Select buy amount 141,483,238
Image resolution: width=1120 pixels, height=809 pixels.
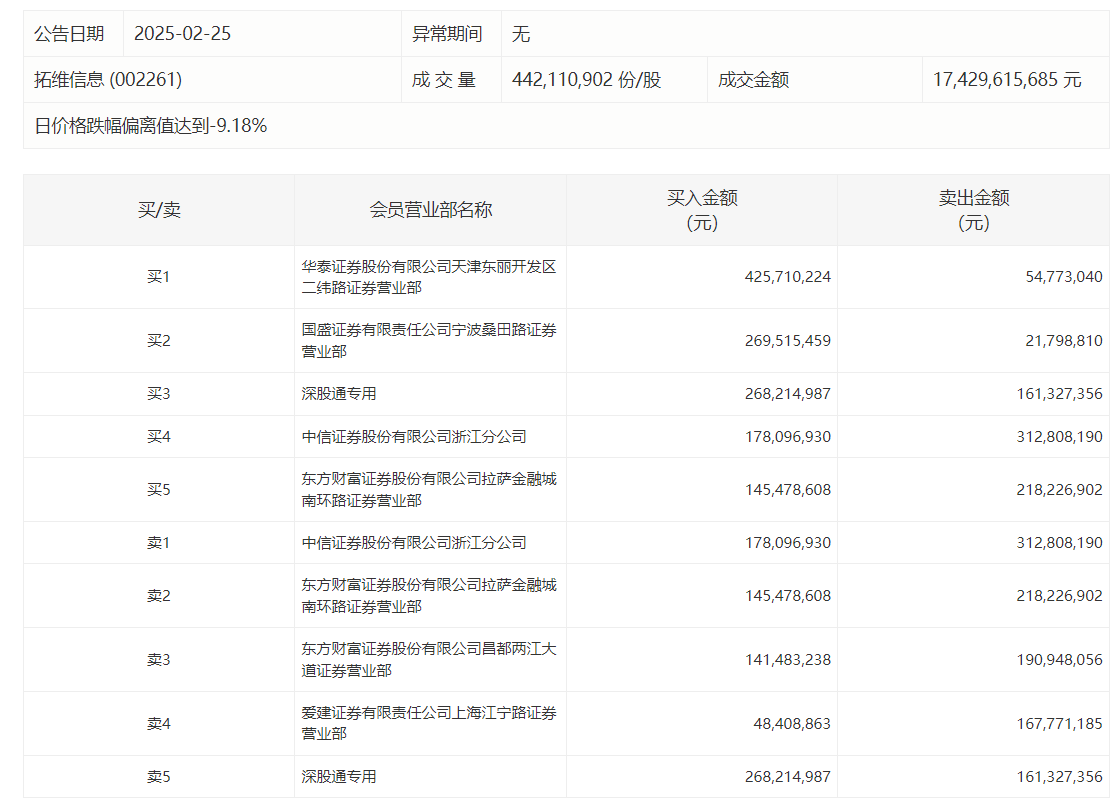pyautogui.click(x=788, y=660)
